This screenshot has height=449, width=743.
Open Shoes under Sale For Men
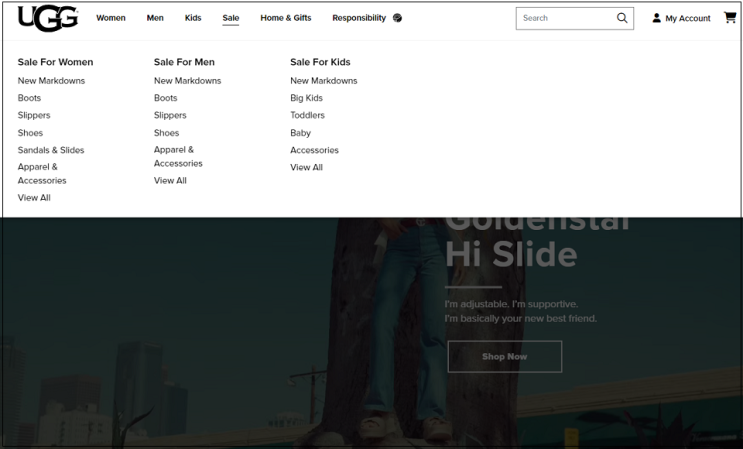[x=166, y=133]
